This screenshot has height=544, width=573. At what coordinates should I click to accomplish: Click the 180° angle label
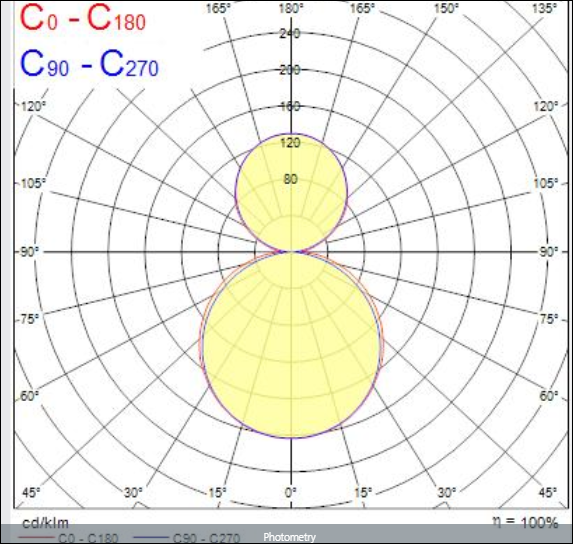291,8
